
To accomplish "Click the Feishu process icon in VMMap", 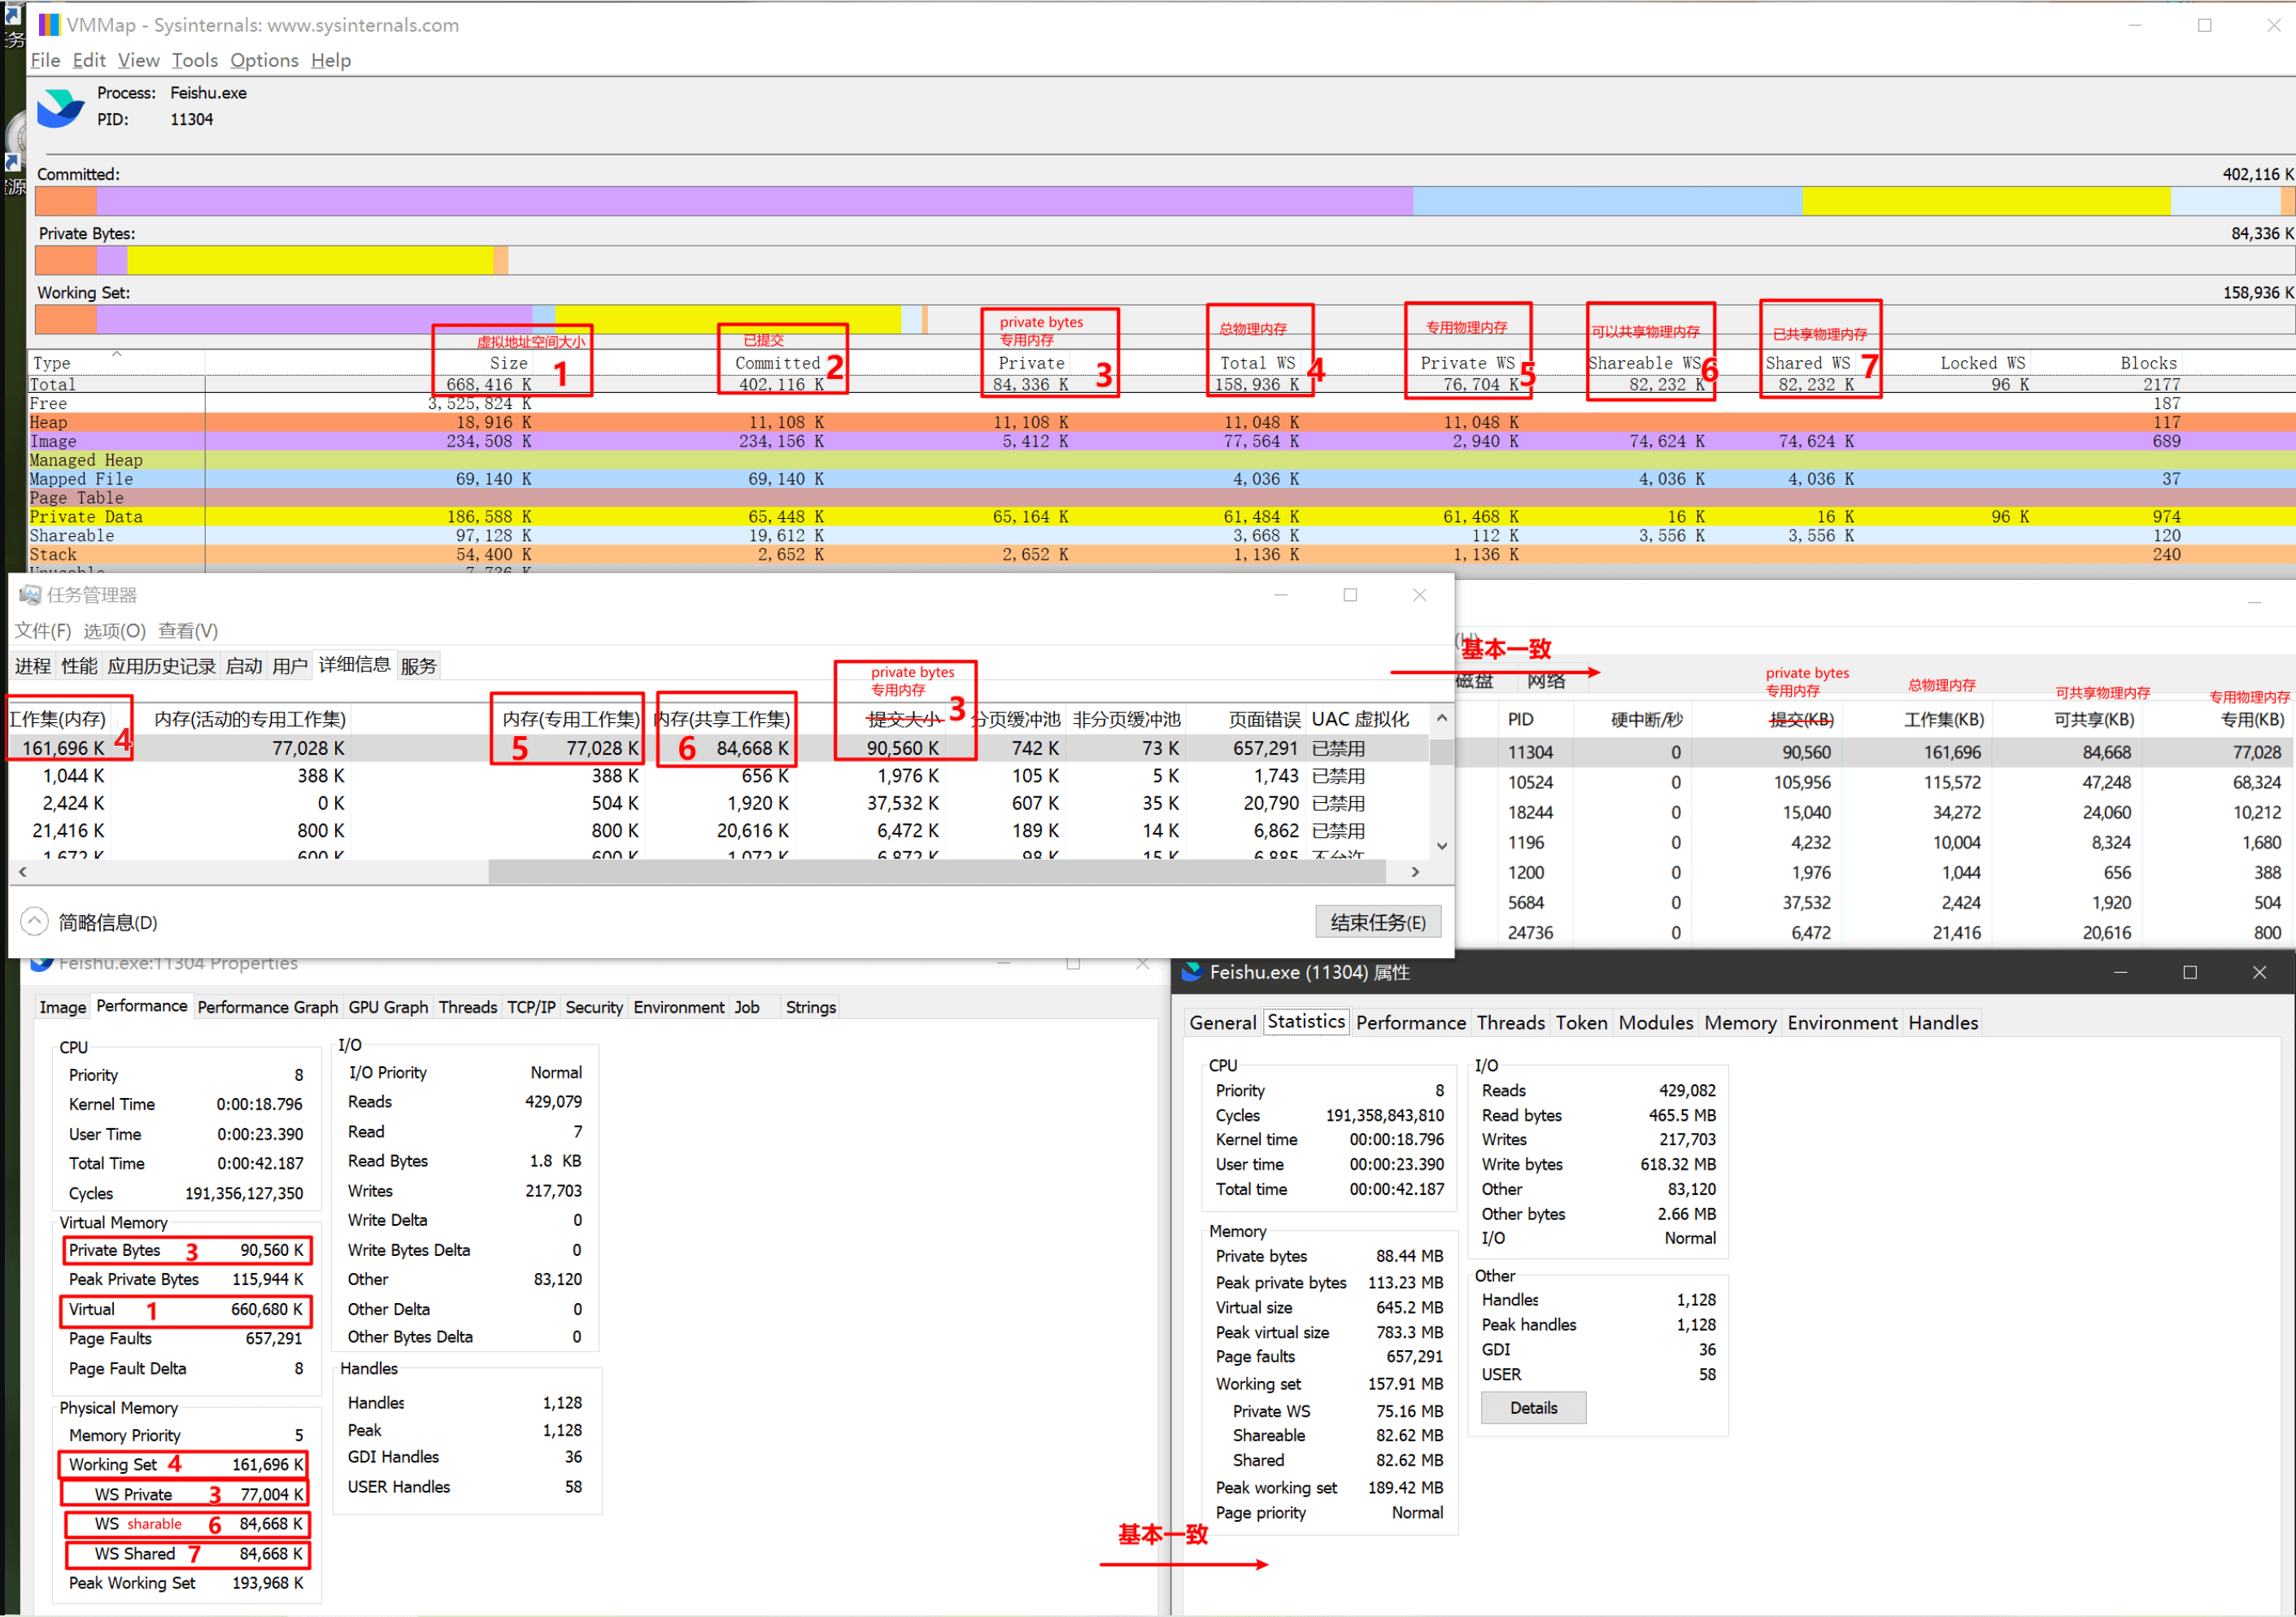I will point(60,107).
